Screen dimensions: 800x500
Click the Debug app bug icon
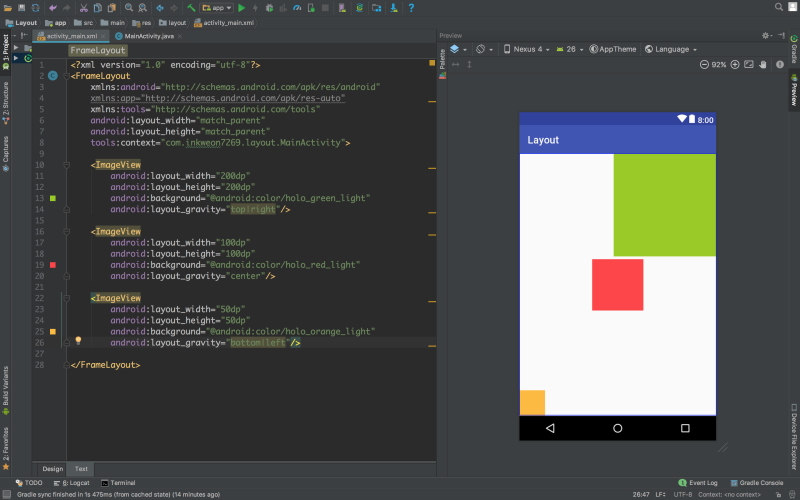tap(271, 8)
